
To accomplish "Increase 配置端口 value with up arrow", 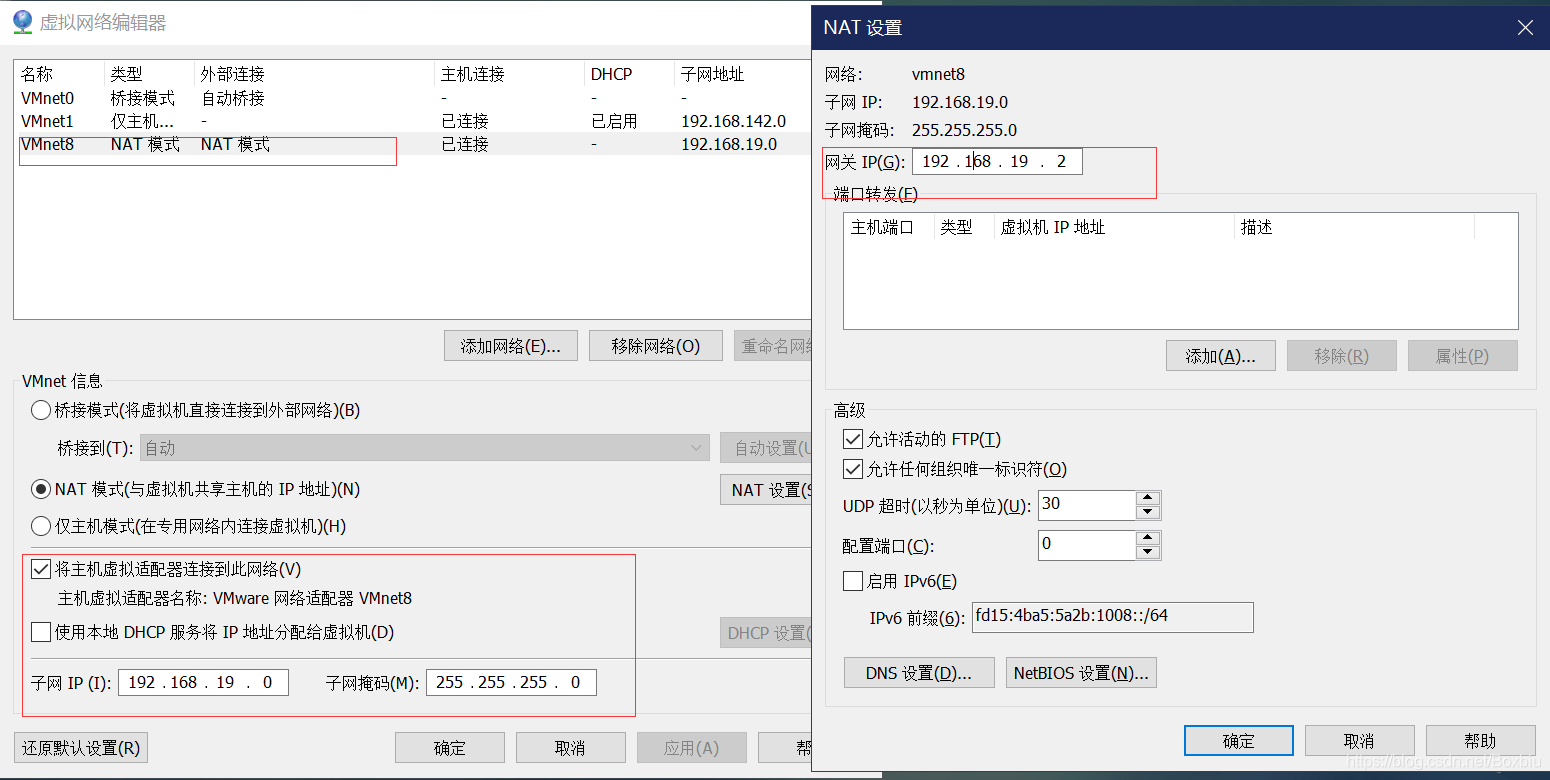I will pyautogui.click(x=1148, y=538).
